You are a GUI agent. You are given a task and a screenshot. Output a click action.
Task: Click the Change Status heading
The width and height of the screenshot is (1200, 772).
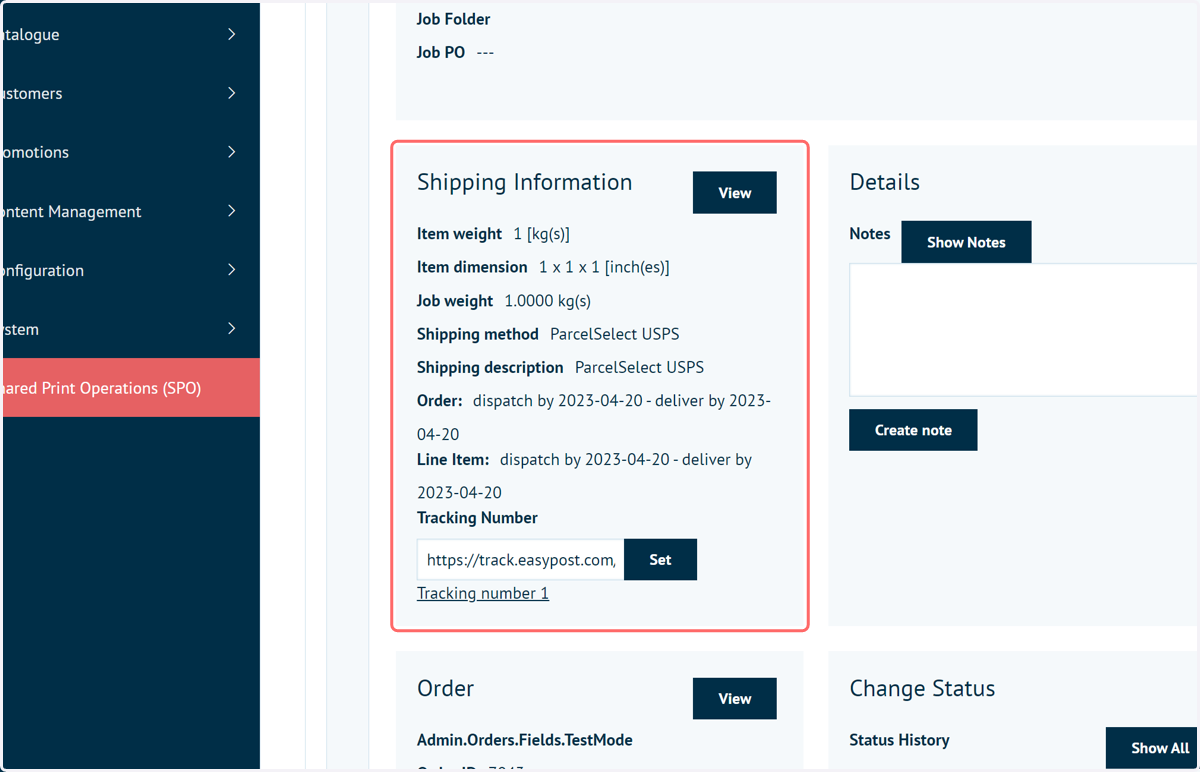coord(922,688)
